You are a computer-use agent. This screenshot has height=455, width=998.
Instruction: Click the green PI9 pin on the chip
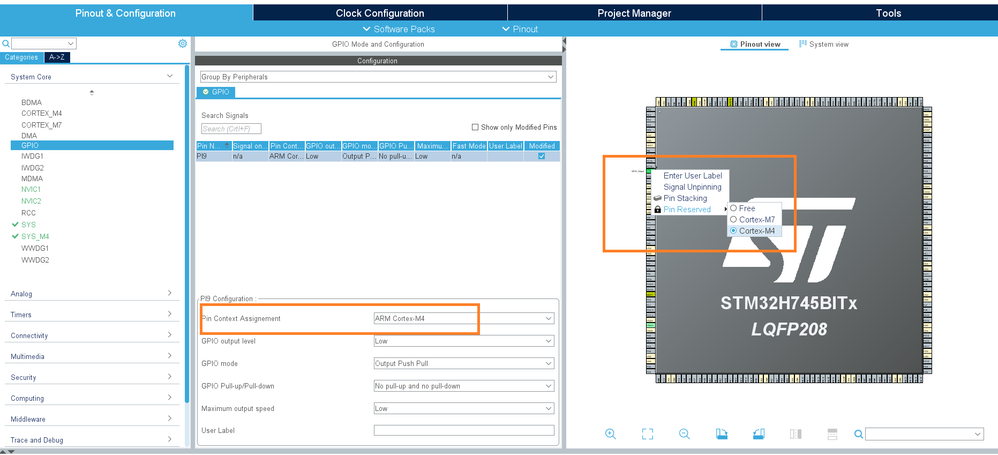(x=649, y=171)
